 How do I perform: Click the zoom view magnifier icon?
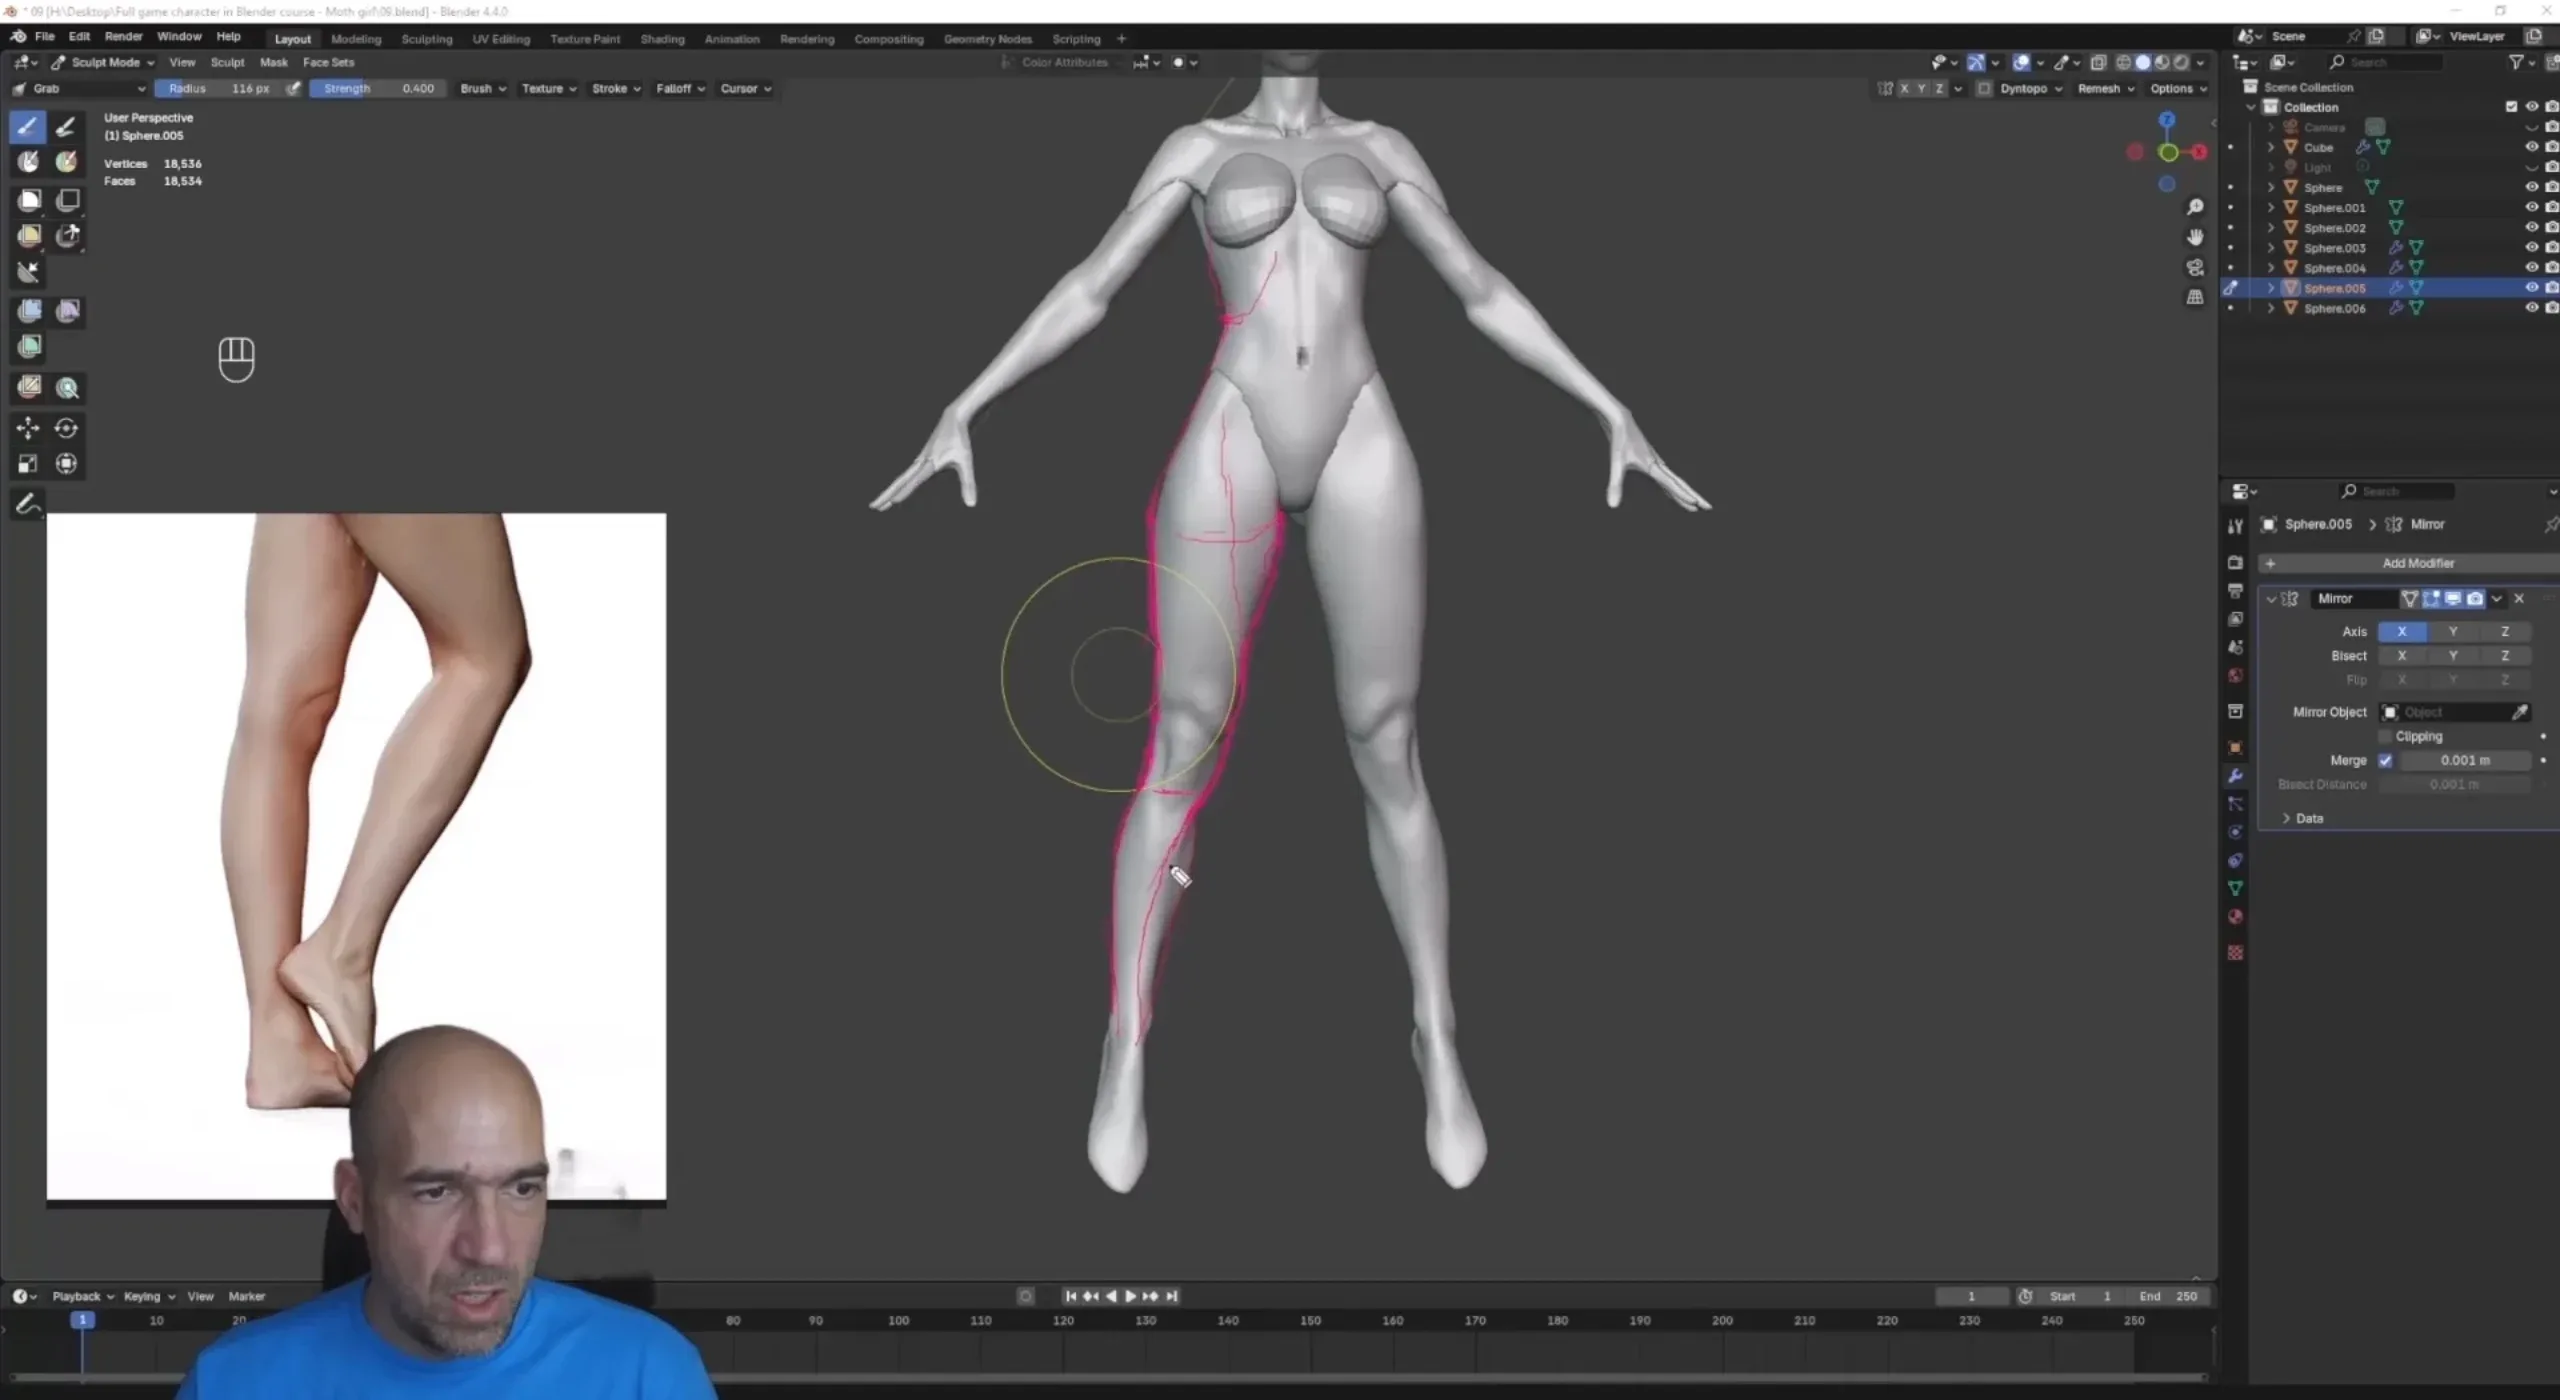(x=2195, y=207)
